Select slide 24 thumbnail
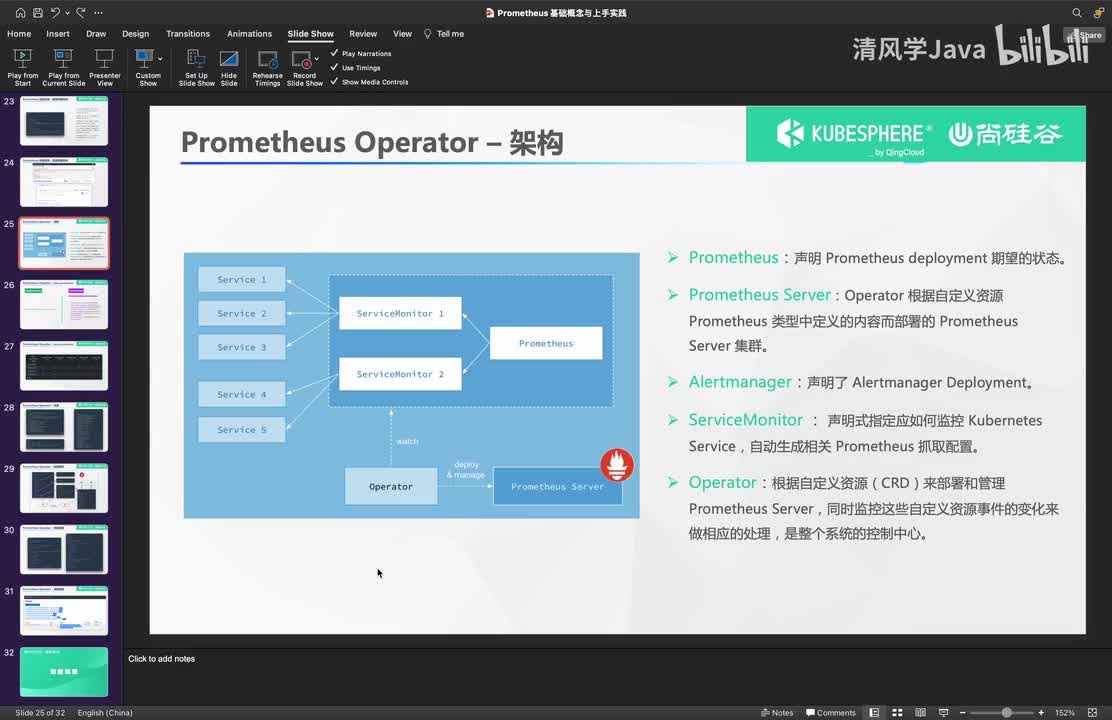The height and width of the screenshot is (720, 1112). click(x=64, y=182)
